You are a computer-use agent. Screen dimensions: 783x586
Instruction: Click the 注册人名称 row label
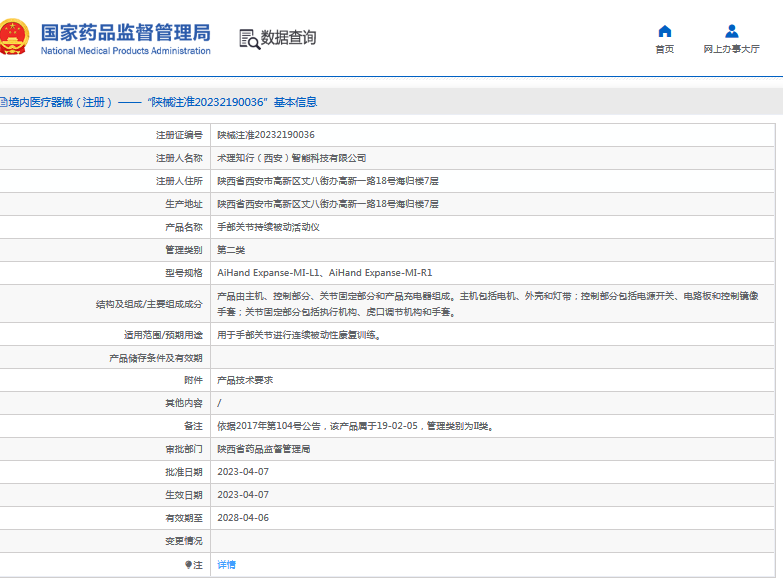[x=179, y=158]
